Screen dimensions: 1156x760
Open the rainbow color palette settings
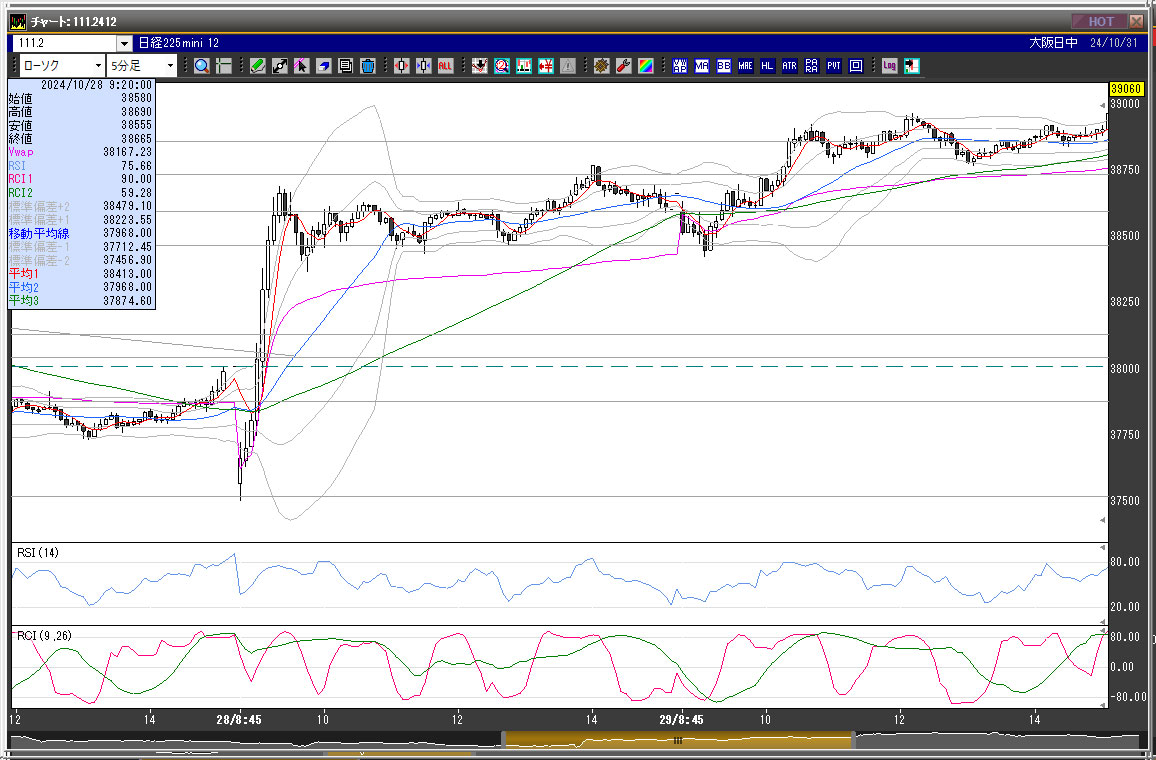646,66
